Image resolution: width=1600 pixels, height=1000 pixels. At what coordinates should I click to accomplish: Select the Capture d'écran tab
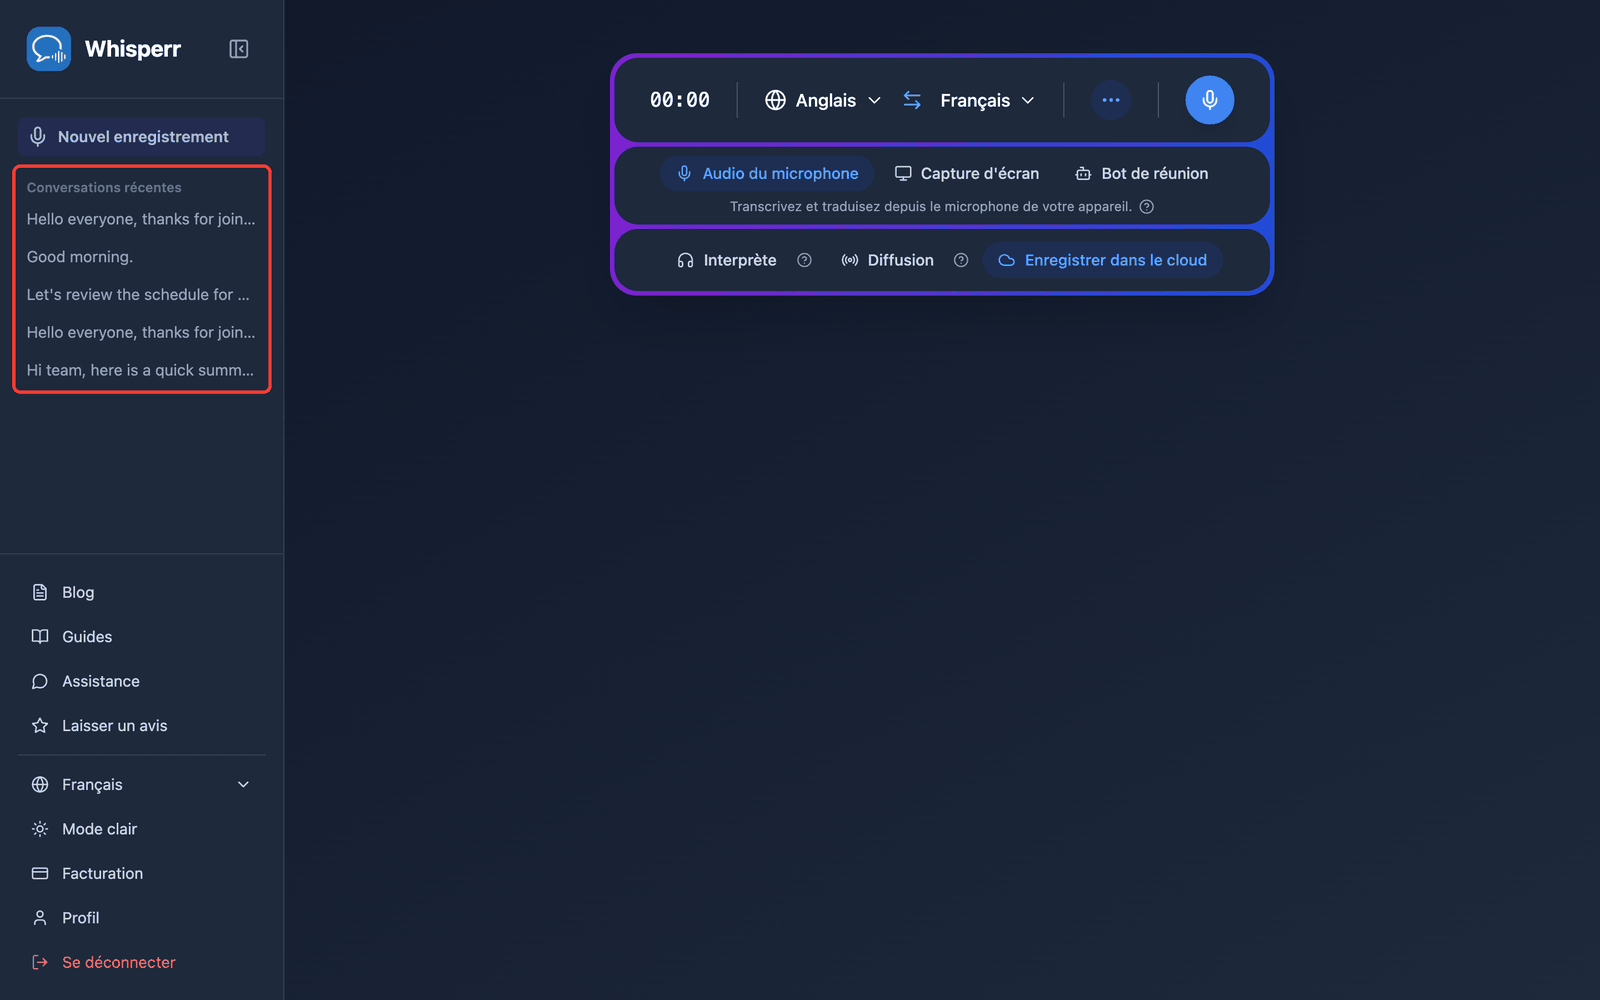[966, 174]
